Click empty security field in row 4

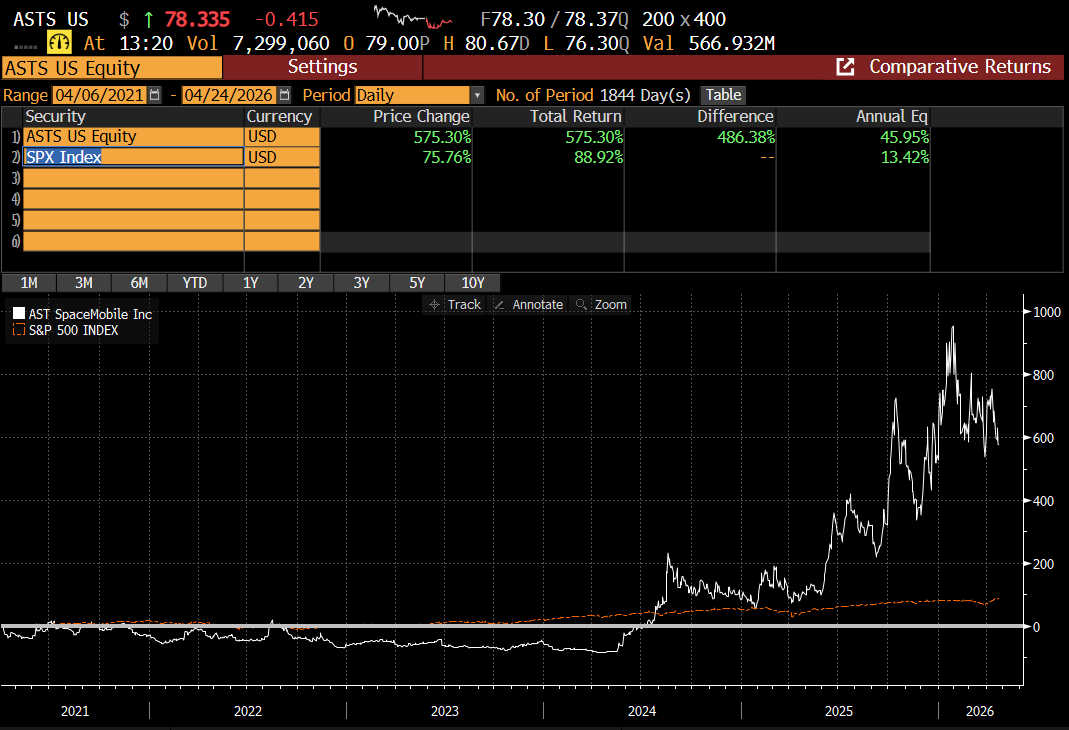point(134,200)
